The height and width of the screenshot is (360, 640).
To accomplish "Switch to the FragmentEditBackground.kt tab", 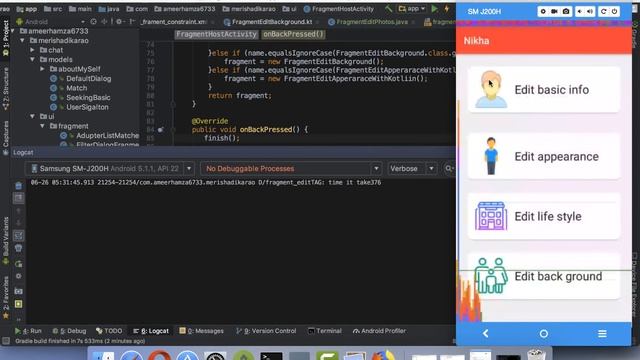I will coord(271,22).
